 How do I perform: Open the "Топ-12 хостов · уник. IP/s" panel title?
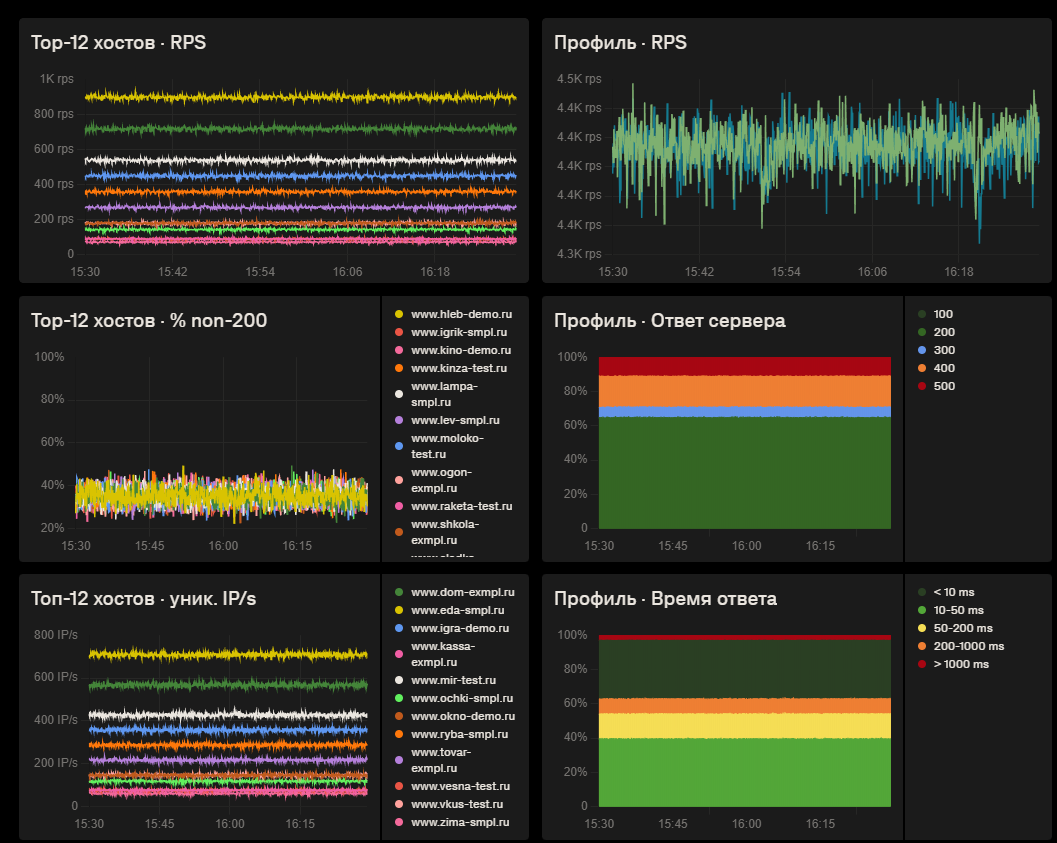pyautogui.click(x=144, y=598)
